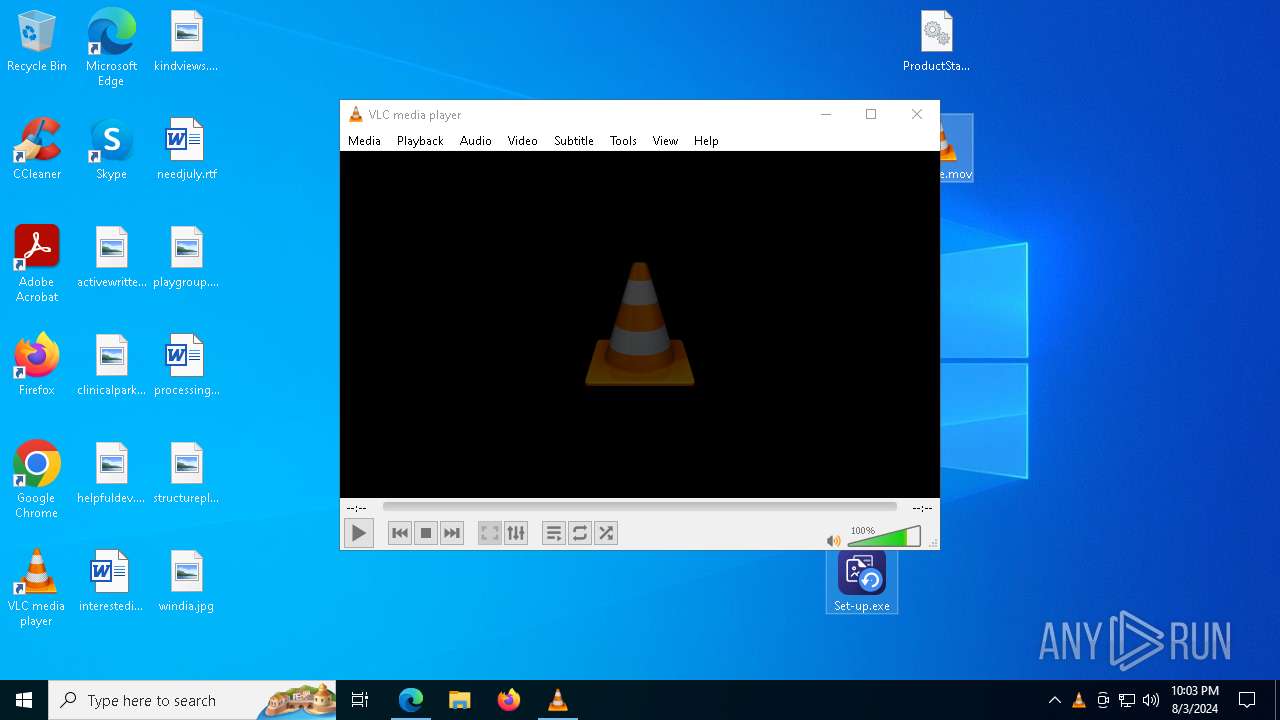The image size is (1280, 720).
Task: Open system volume tray icon
Action: 1151,700
